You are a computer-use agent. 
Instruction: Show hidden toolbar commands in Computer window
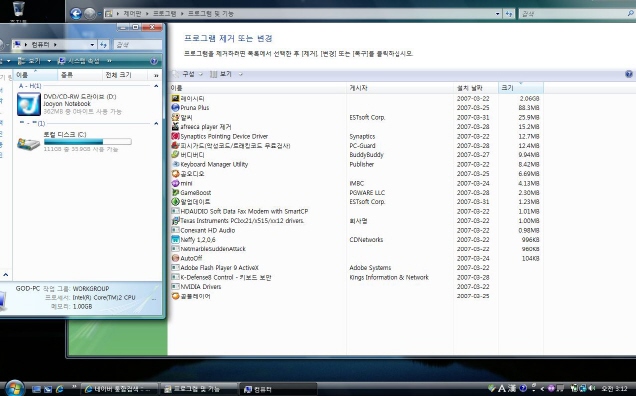pos(109,61)
